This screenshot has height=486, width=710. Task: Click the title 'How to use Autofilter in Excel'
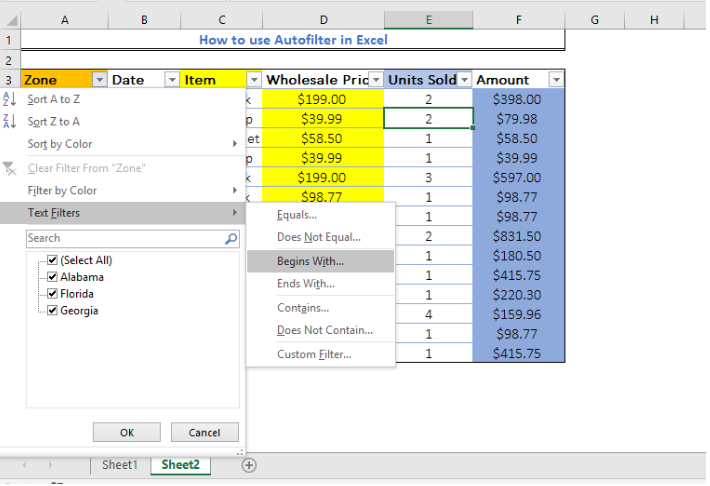(293, 40)
